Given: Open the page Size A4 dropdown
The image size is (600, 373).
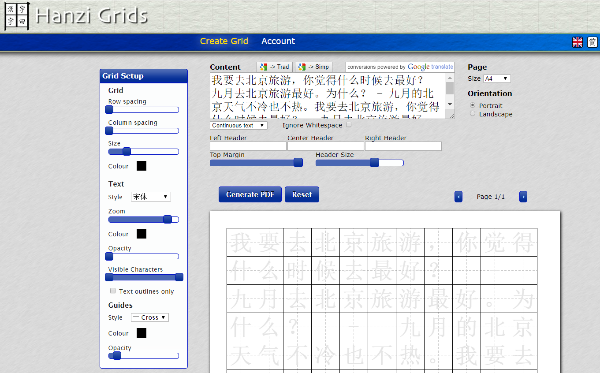Looking at the screenshot, I should click(497, 78).
